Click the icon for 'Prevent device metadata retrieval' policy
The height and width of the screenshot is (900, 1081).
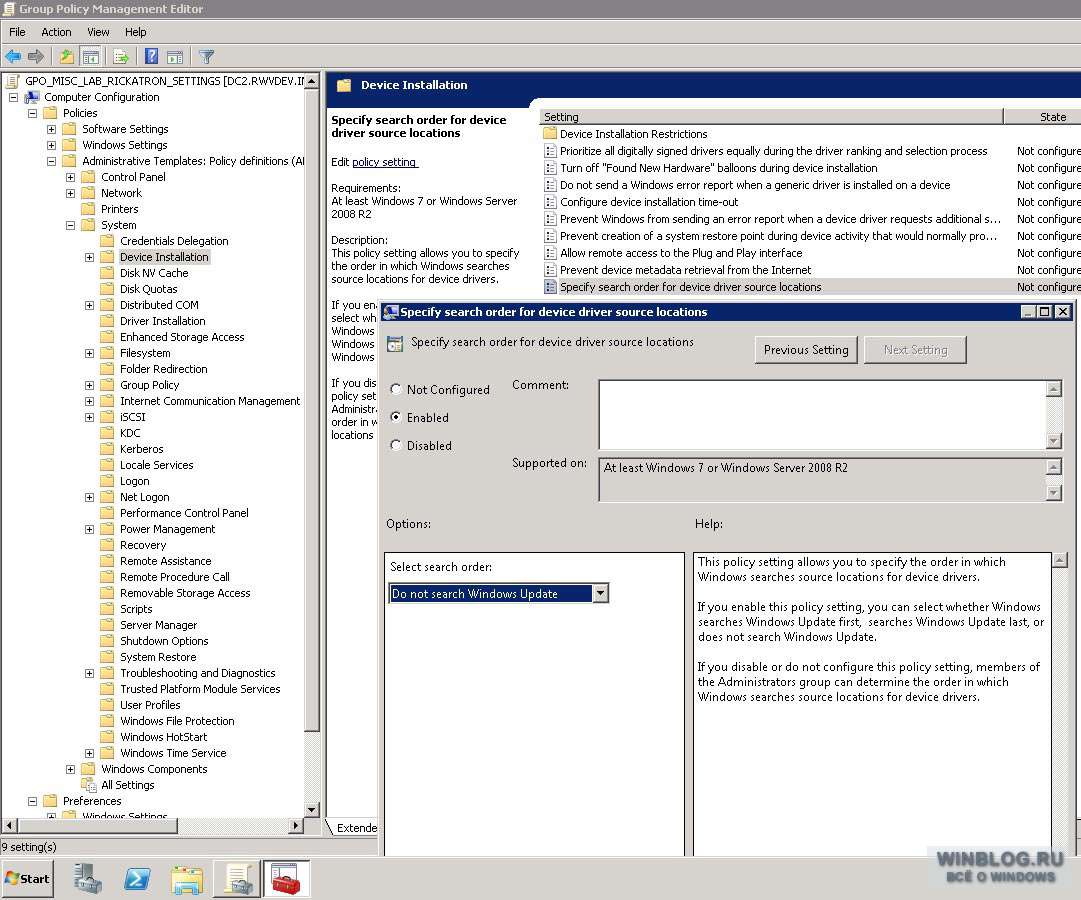[x=549, y=270]
